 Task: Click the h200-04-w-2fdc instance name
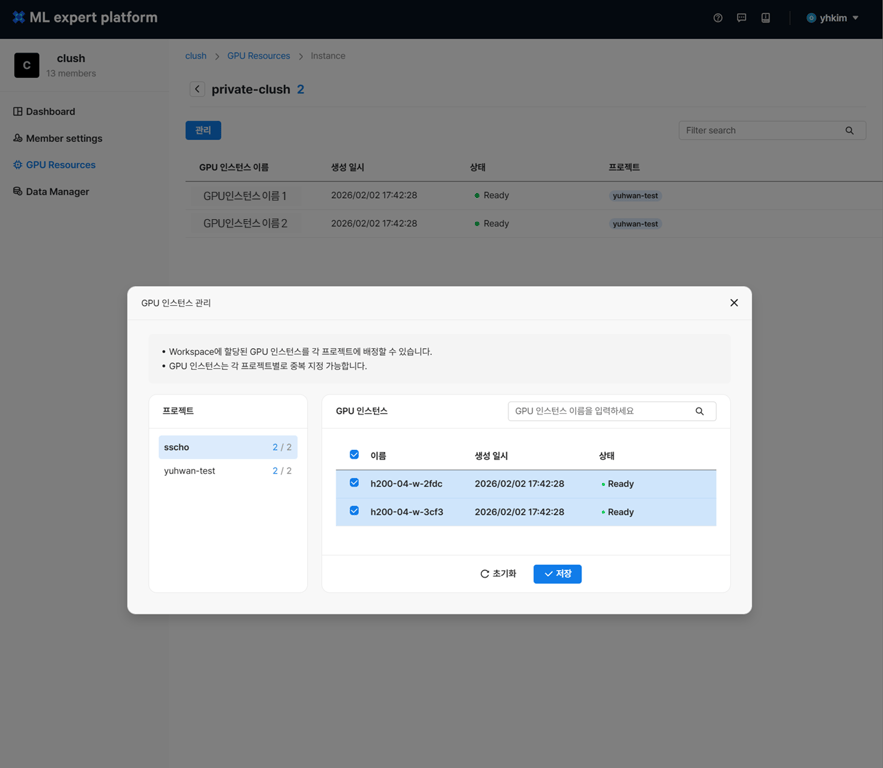406,484
